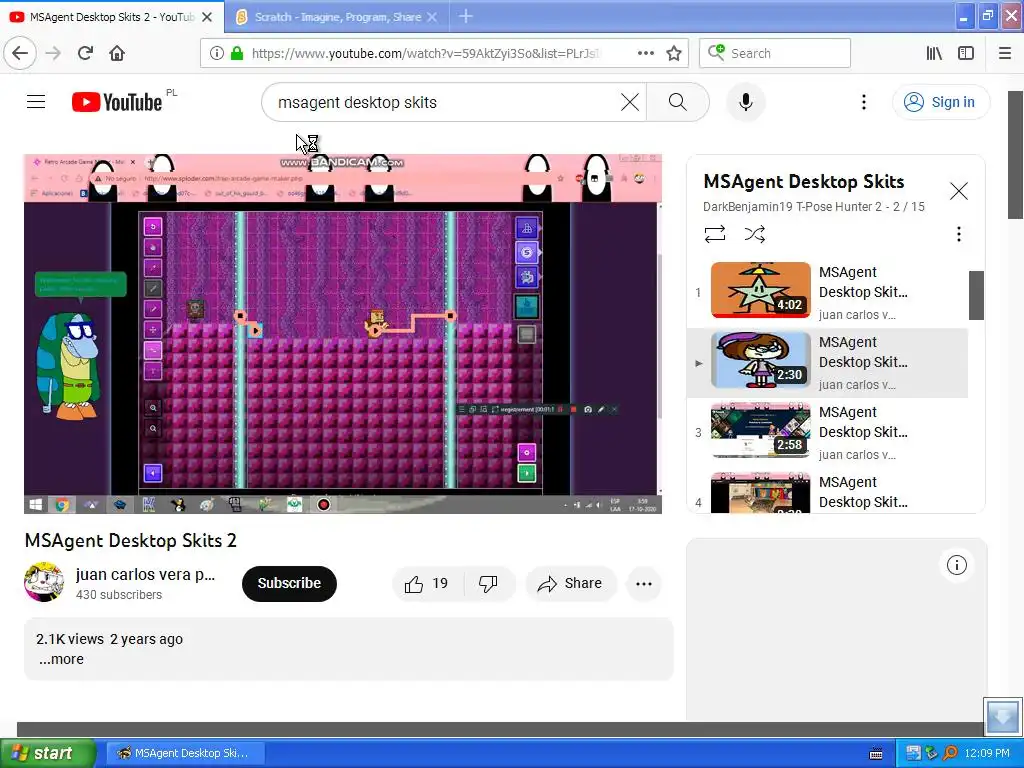
Task: Open a new browser tab with plus
Action: [x=466, y=16]
